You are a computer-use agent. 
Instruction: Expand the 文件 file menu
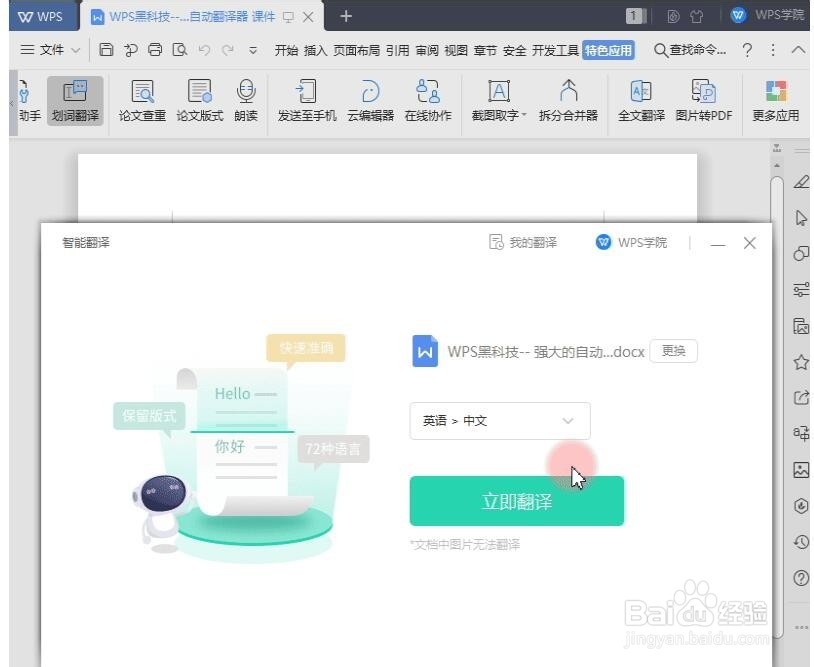click(52, 48)
